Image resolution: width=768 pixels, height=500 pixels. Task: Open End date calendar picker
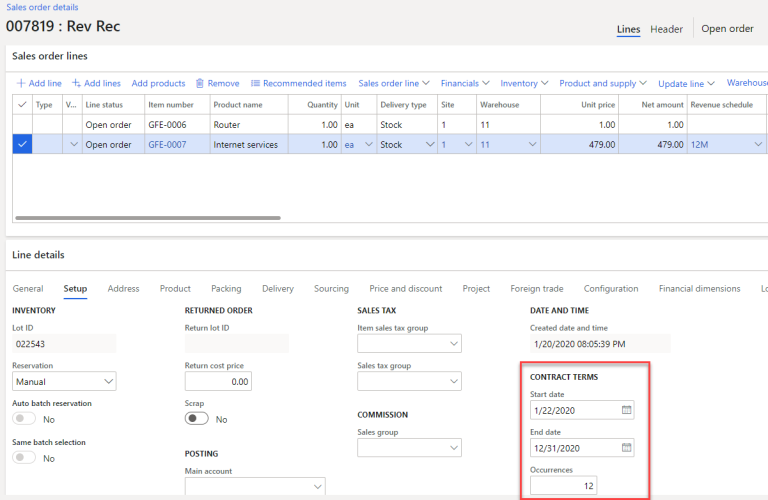pos(626,447)
